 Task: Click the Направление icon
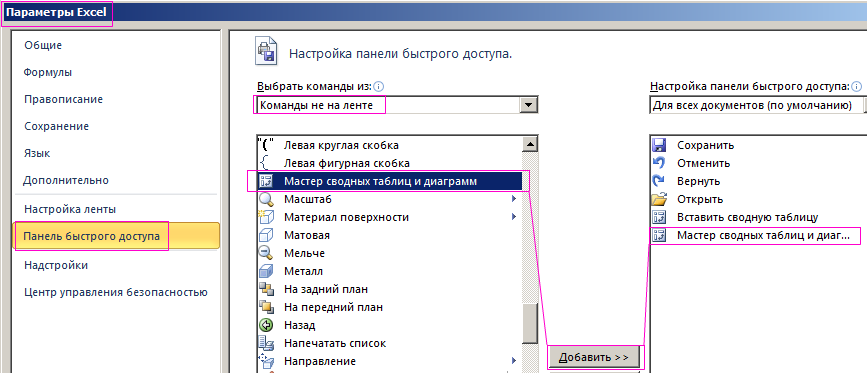point(266,361)
